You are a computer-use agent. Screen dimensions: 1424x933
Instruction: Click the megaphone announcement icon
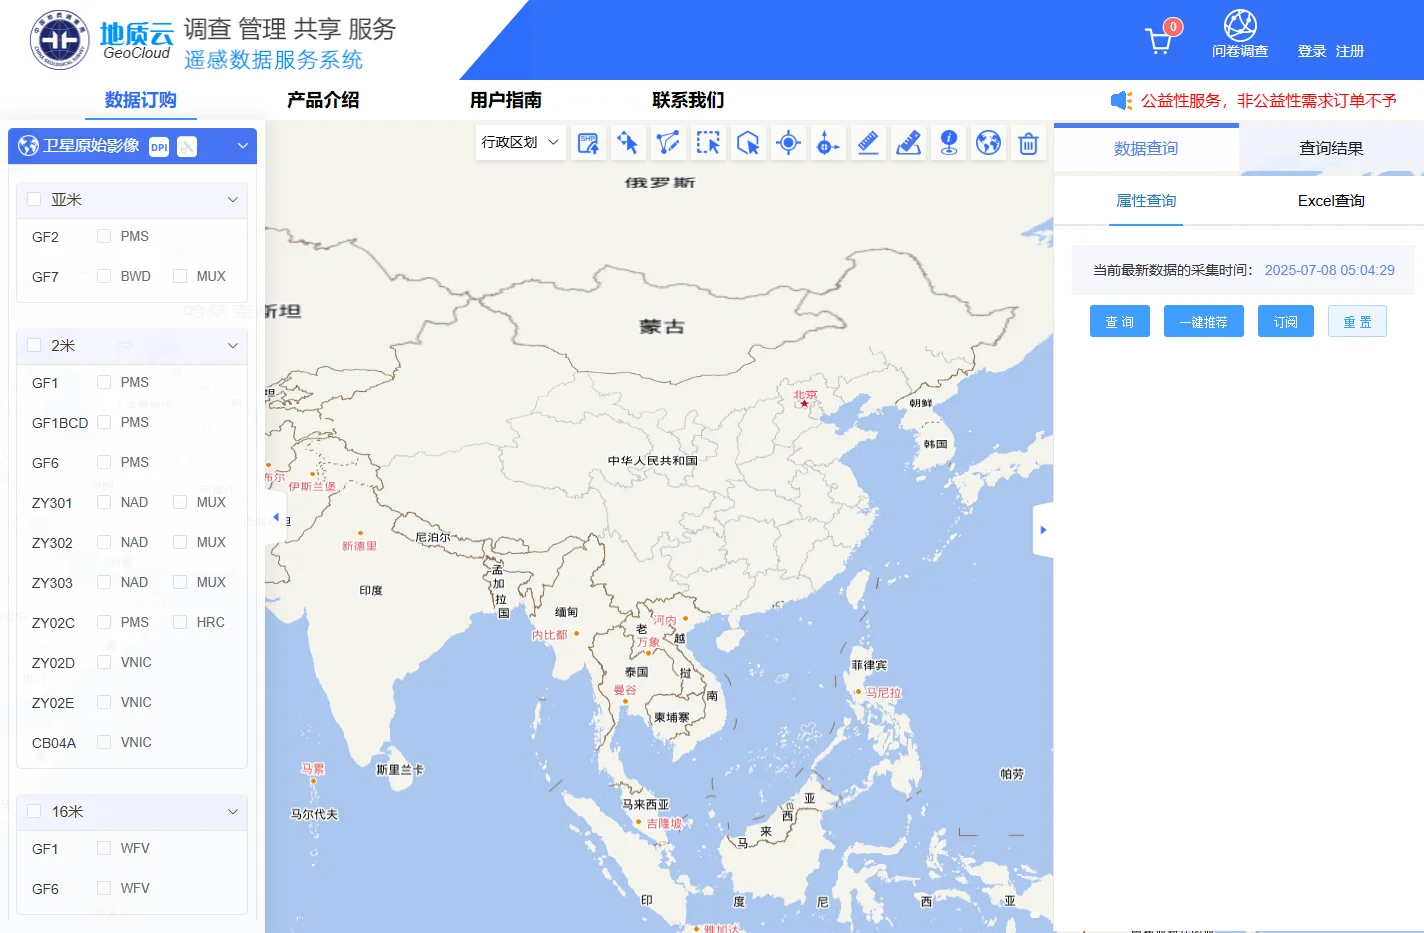pos(1121,100)
